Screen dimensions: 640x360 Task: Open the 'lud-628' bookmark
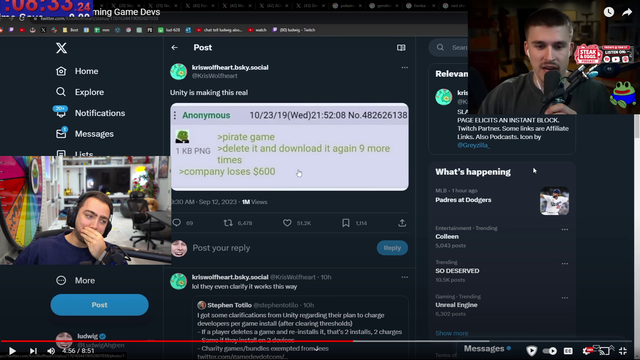[169, 30]
